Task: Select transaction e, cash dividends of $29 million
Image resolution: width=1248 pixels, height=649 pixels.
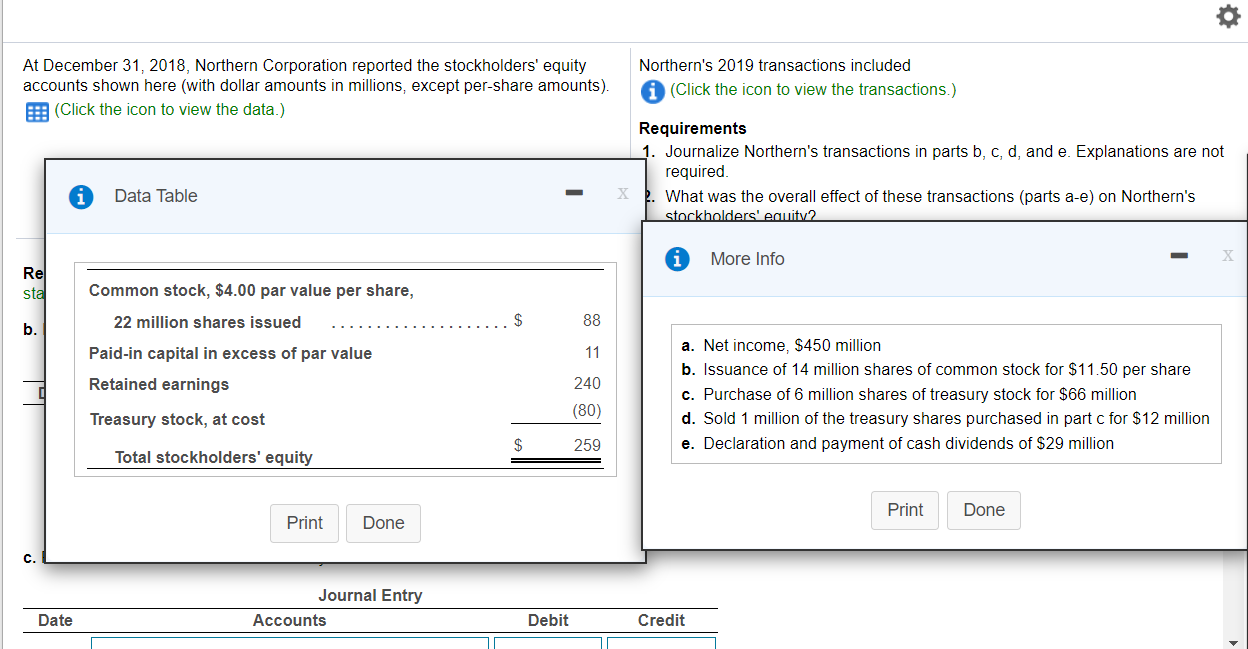Action: [897, 444]
